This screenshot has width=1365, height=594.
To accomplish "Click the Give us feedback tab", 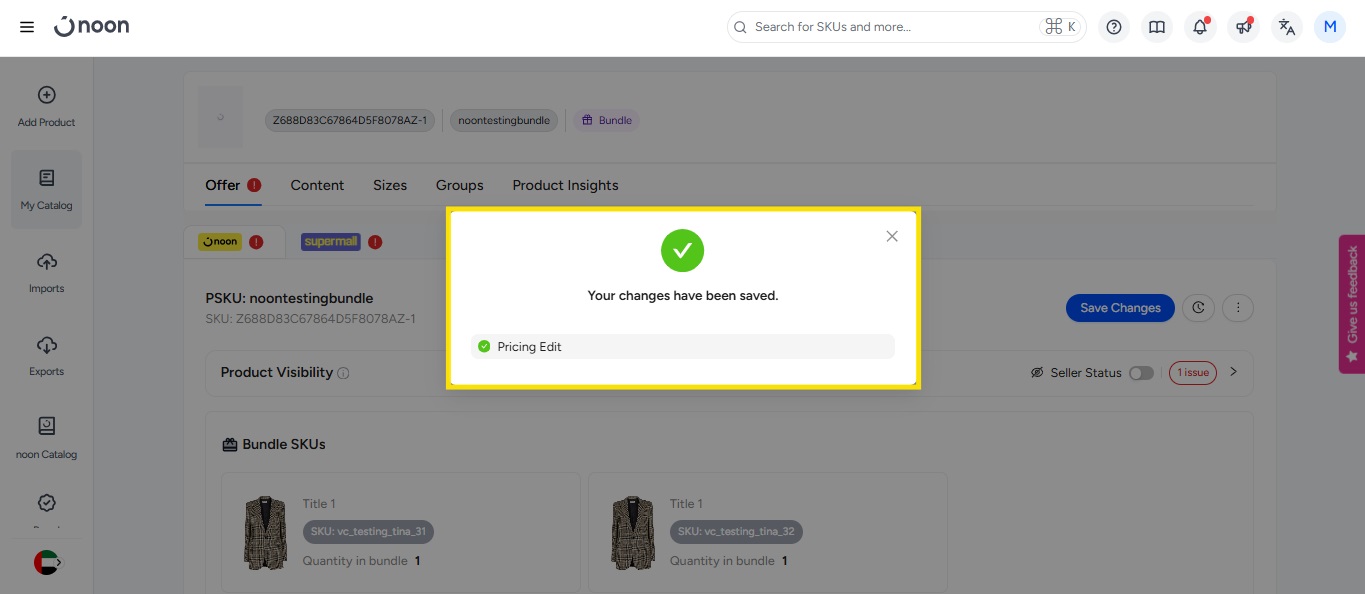I will [1352, 304].
